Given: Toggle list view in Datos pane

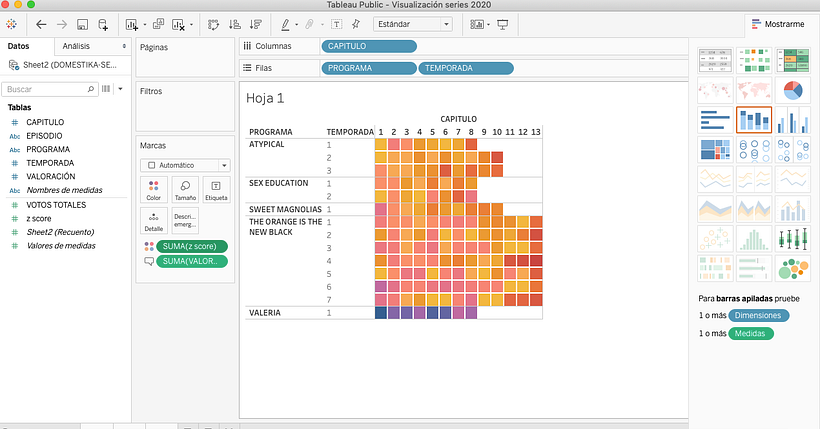Looking at the screenshot, I should (x=106, y=89).
